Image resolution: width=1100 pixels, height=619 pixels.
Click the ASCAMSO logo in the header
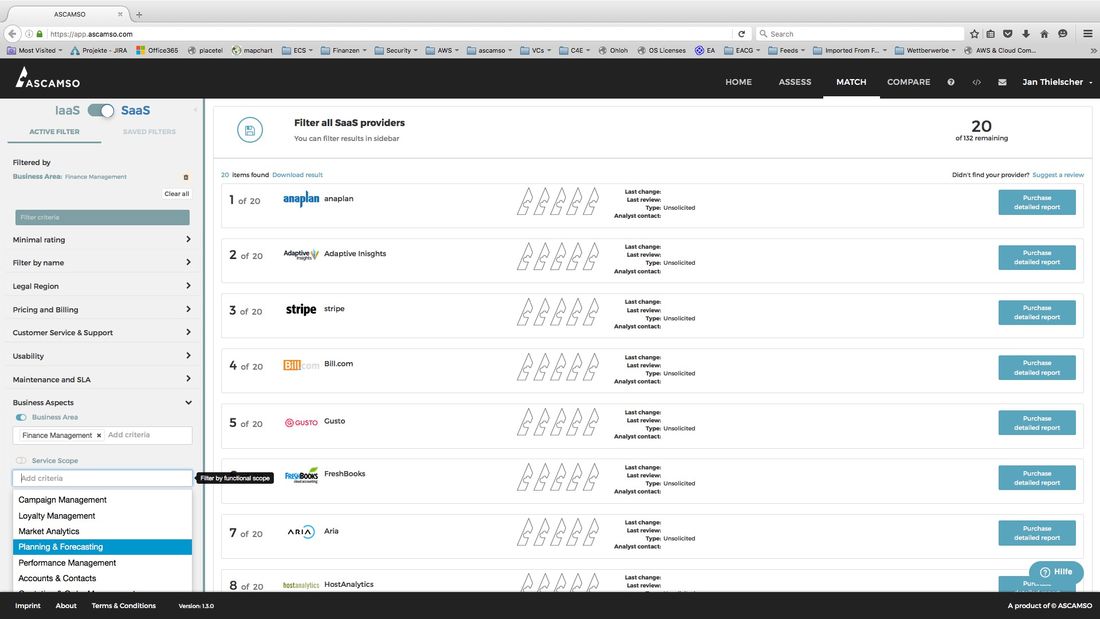point(48,78)
